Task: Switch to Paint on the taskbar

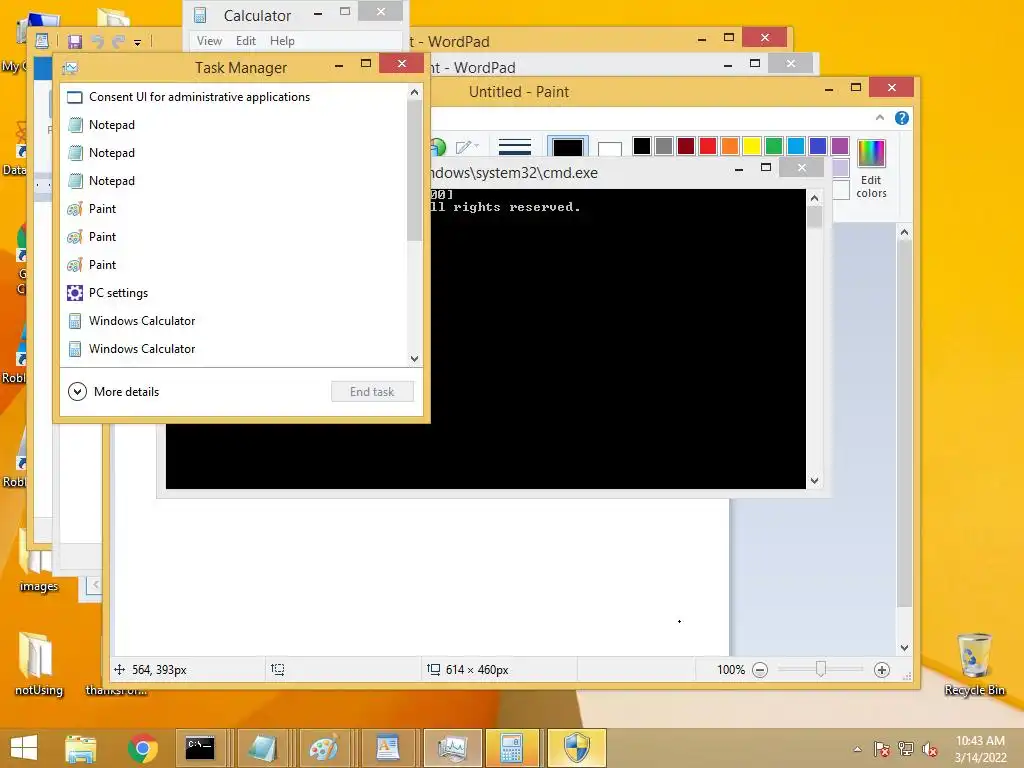Action: click(x=325, y=748)
